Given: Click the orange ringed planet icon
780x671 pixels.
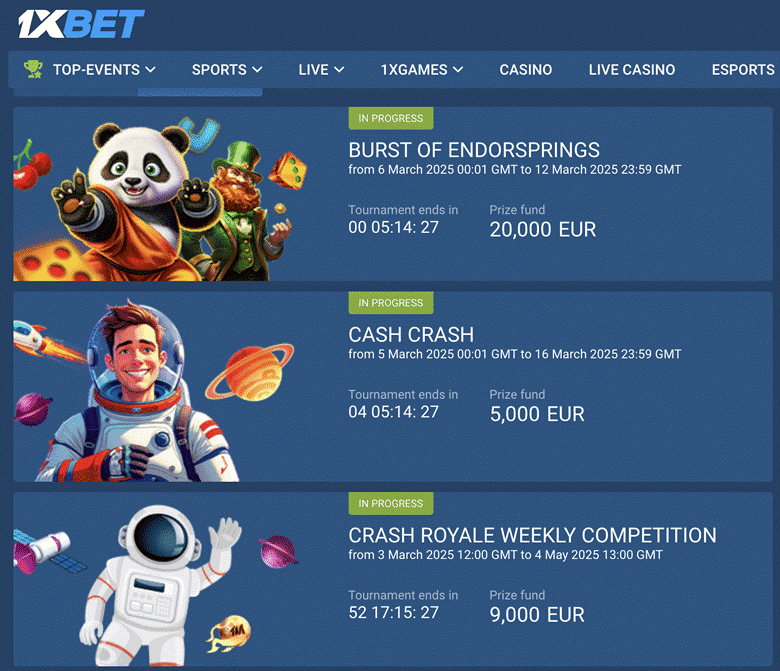Looking at the screenshot, I should tap(250, 374).
